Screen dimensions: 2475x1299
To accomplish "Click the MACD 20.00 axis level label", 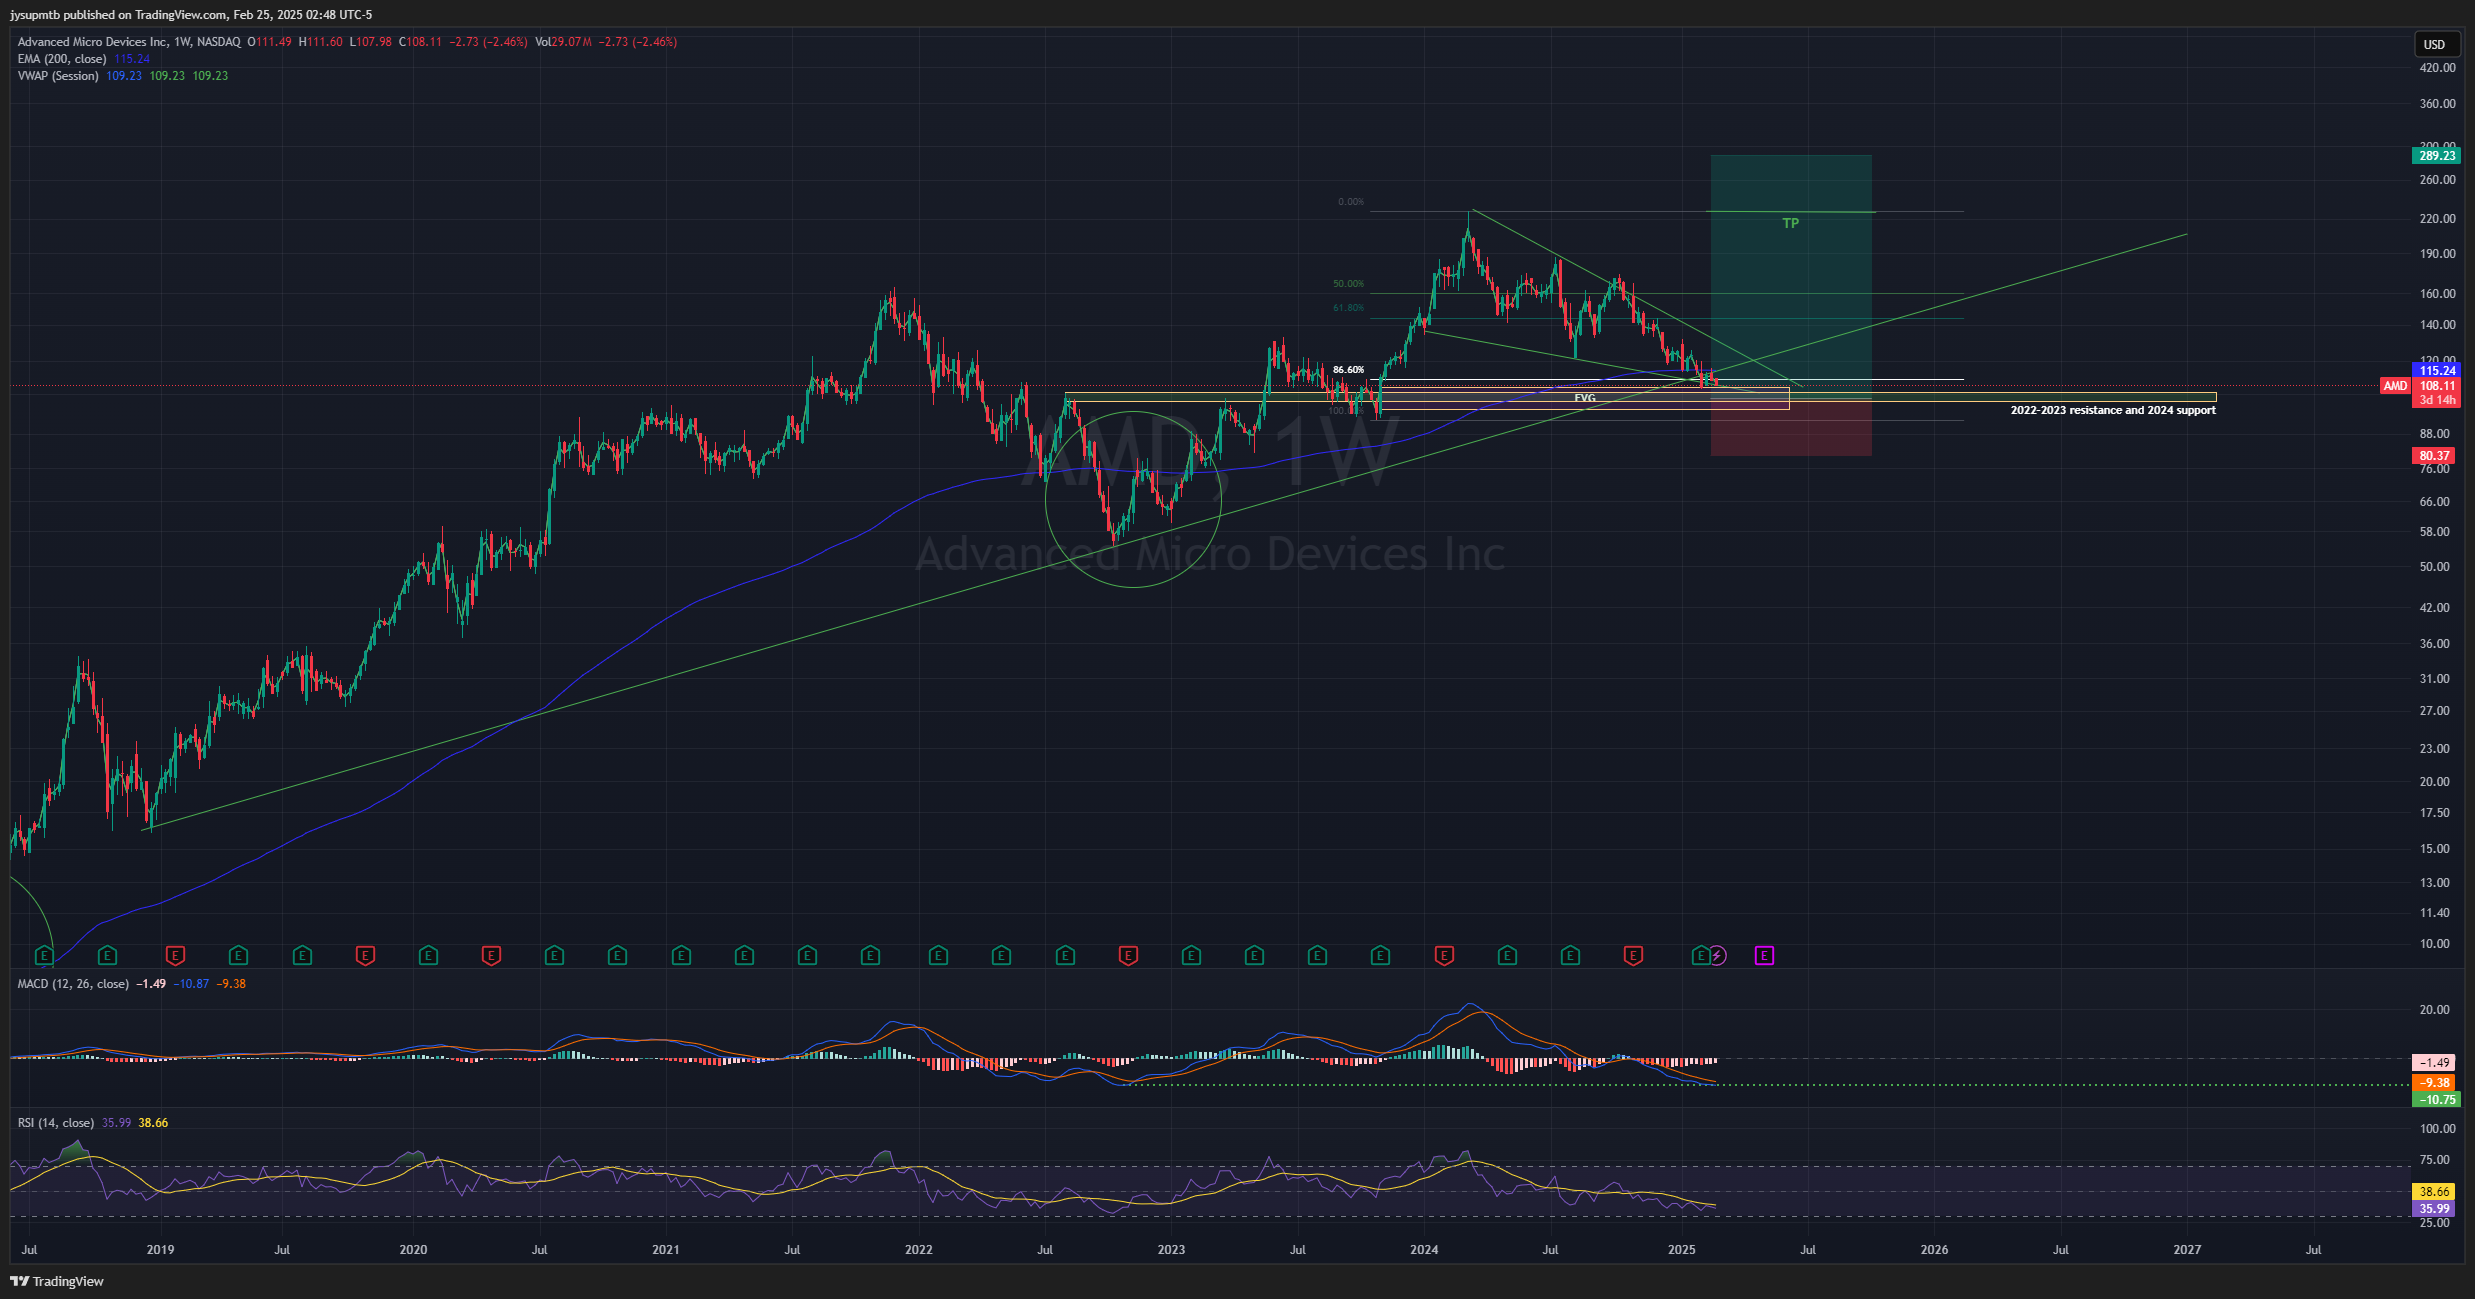I will (x=2434, y=1010).
